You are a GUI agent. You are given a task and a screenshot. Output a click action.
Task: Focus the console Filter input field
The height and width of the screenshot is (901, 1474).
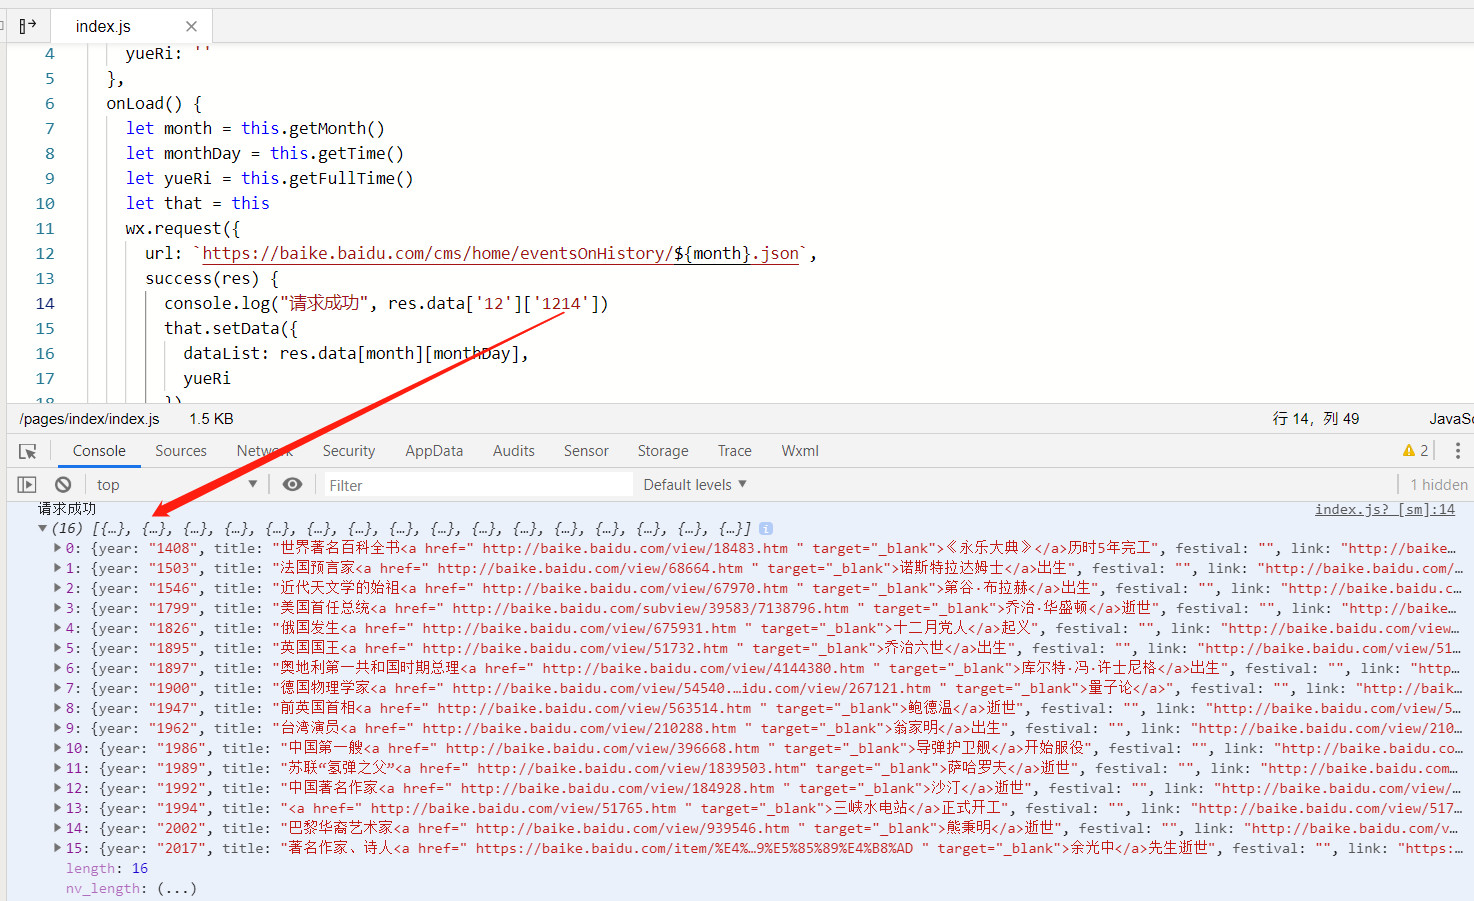(477, 485)
